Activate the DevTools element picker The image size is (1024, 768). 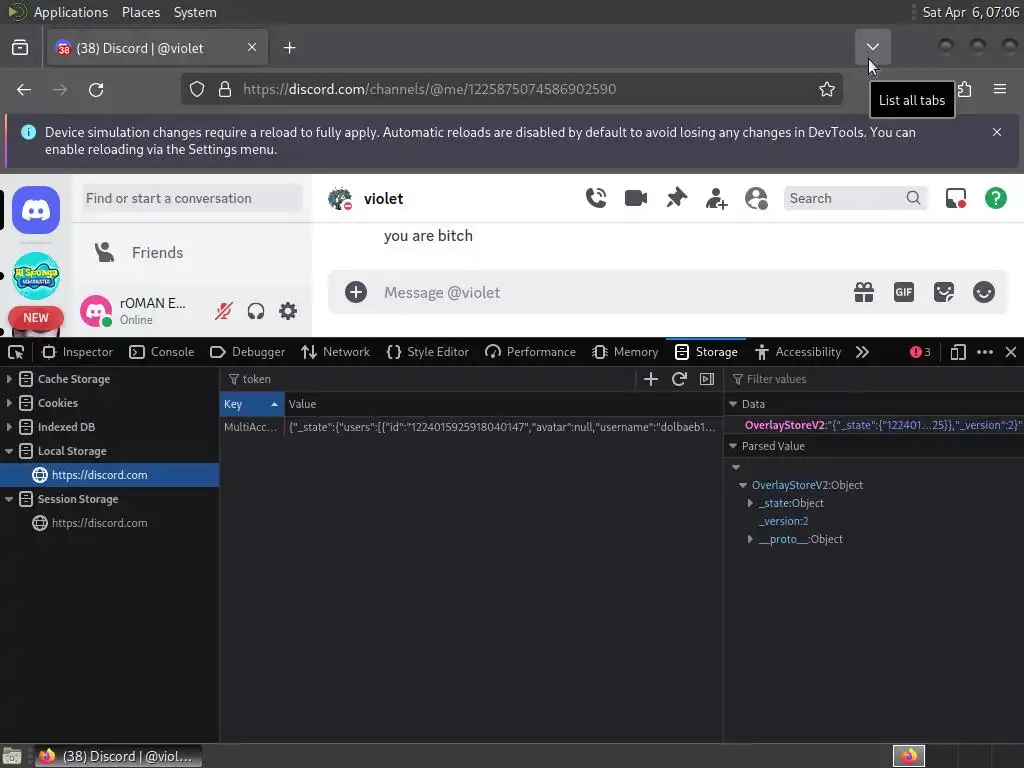pos(16,352)
